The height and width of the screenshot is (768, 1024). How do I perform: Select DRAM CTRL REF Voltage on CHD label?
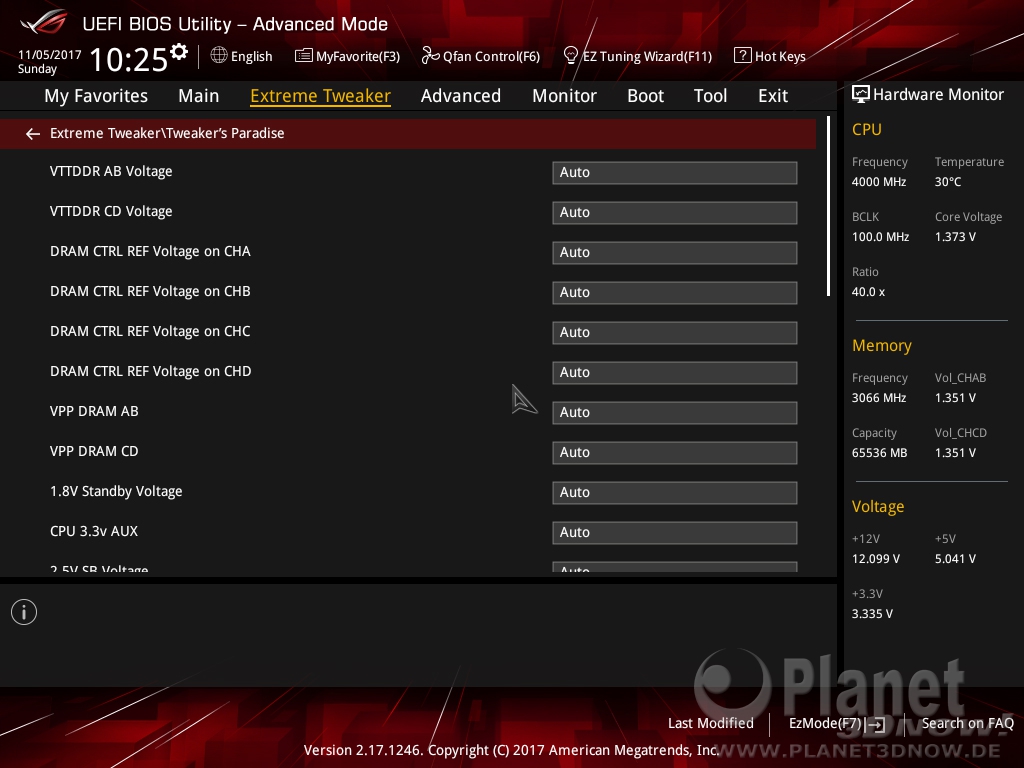click(x=151, y=371)
